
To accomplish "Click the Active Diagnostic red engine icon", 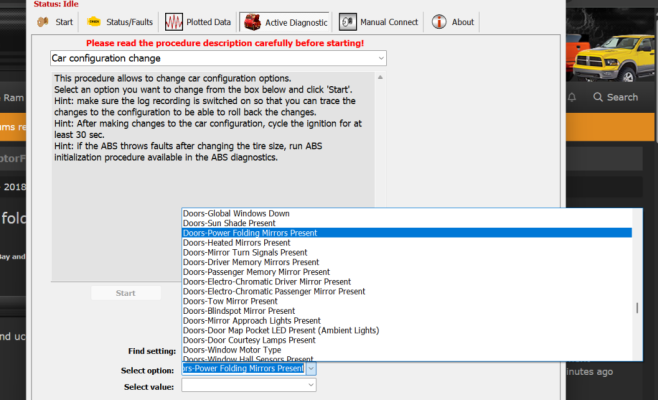I will pos(253,22).
